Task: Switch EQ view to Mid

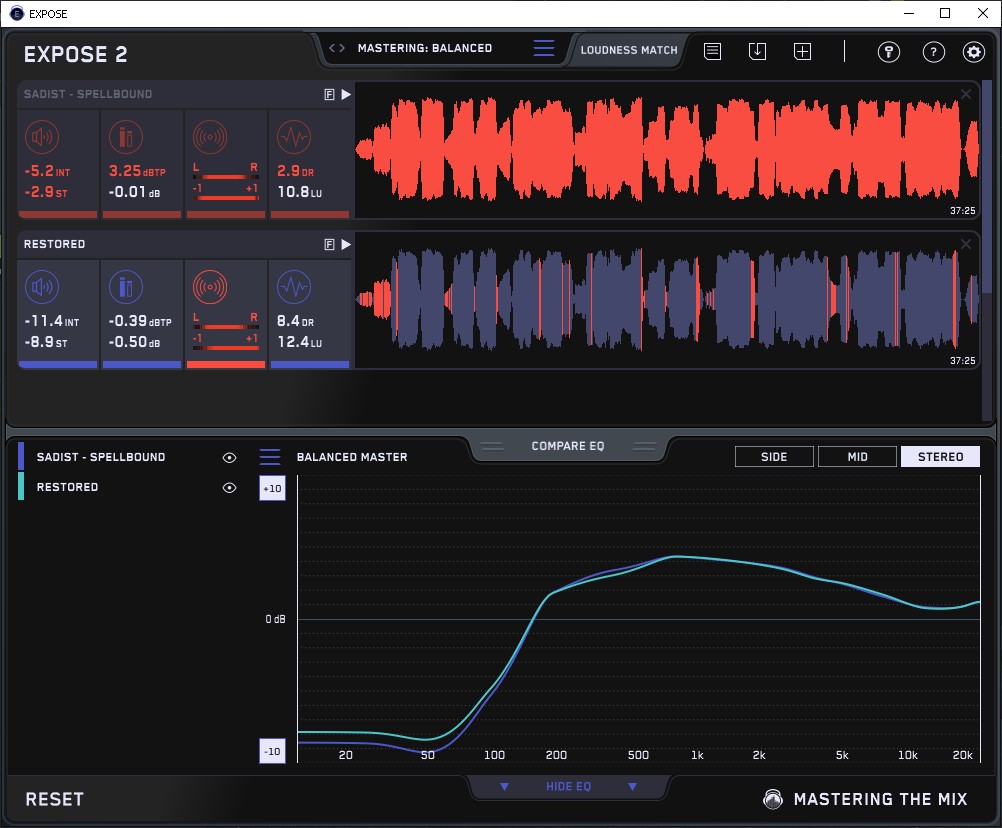Action: click(x=857, y=457)
